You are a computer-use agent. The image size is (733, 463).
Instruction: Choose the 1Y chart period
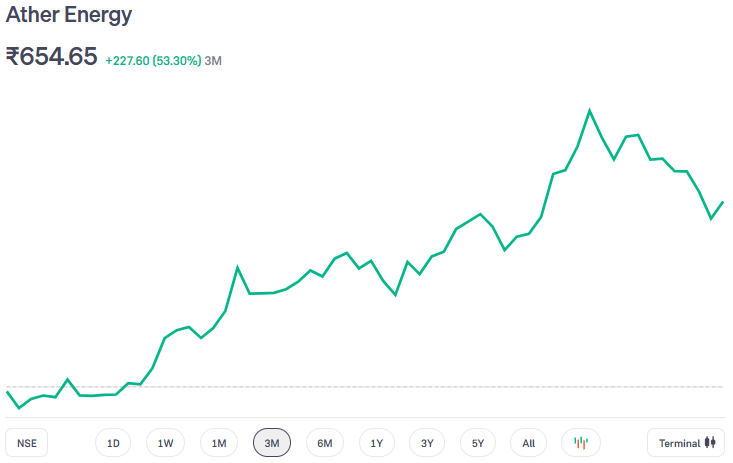click(x=376, y=443)
